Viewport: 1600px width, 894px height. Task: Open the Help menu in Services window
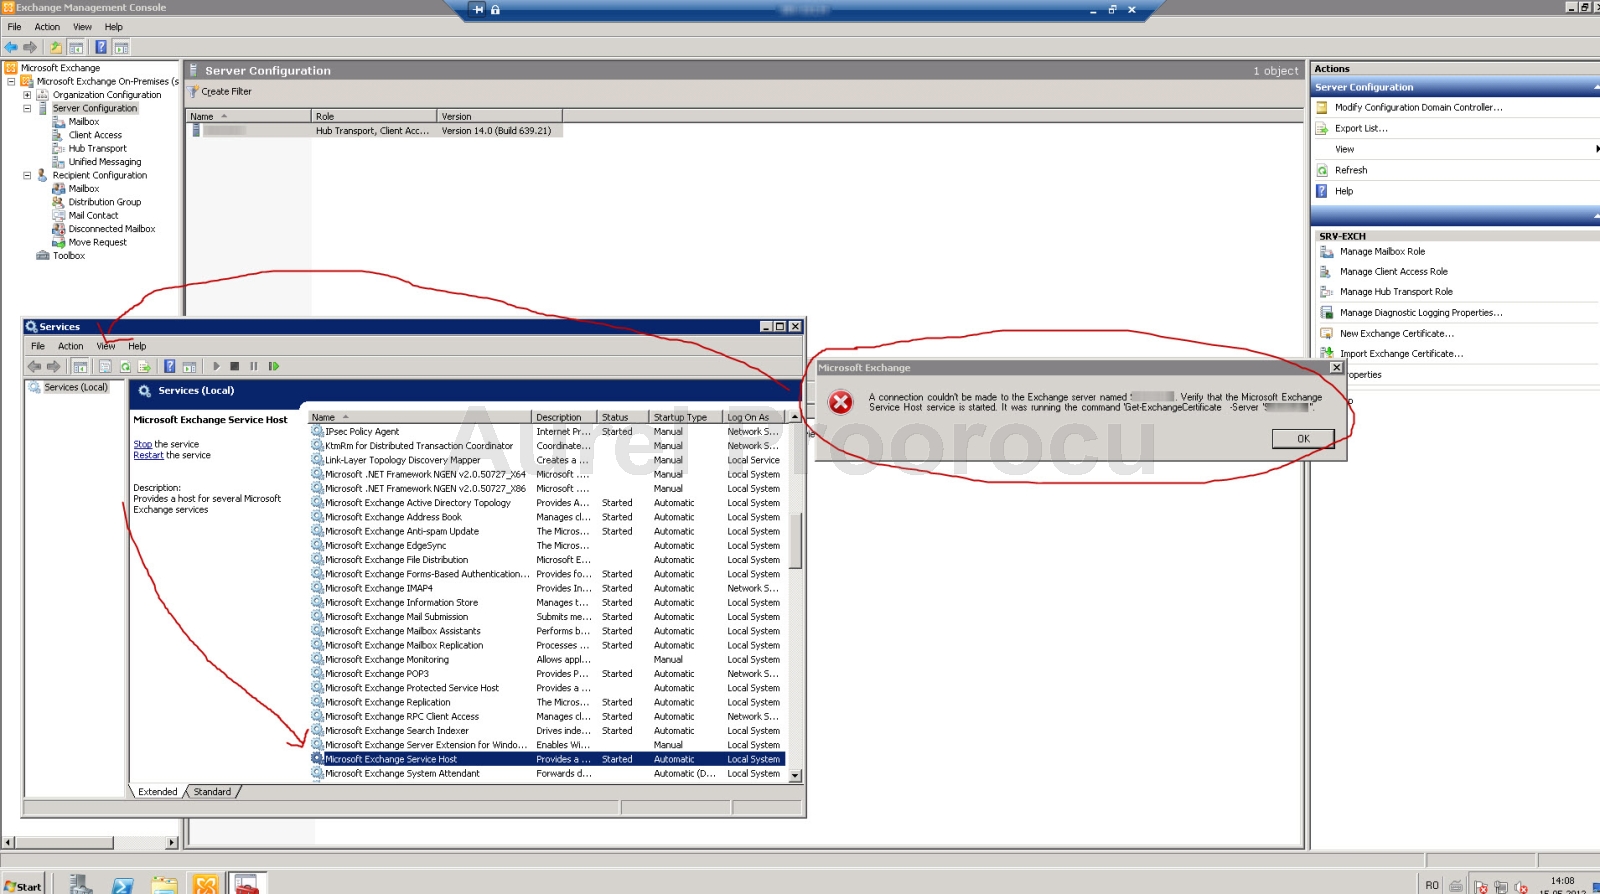point(137,346)
